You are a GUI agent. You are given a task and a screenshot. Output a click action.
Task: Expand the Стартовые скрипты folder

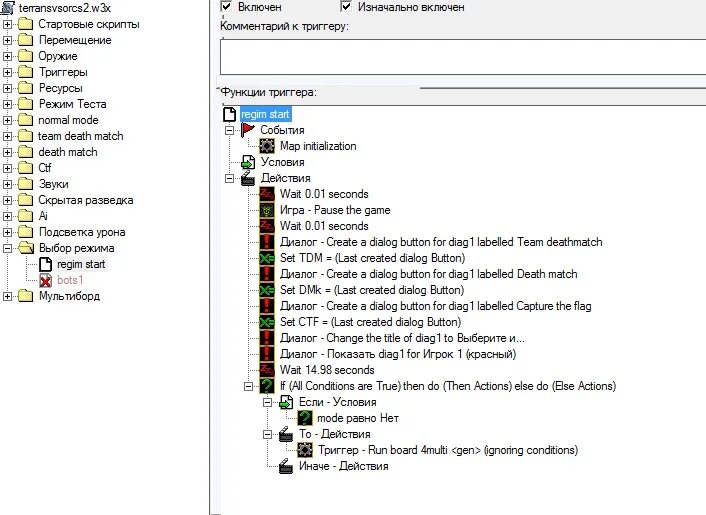pyautogui.click(x=7, y=24)
